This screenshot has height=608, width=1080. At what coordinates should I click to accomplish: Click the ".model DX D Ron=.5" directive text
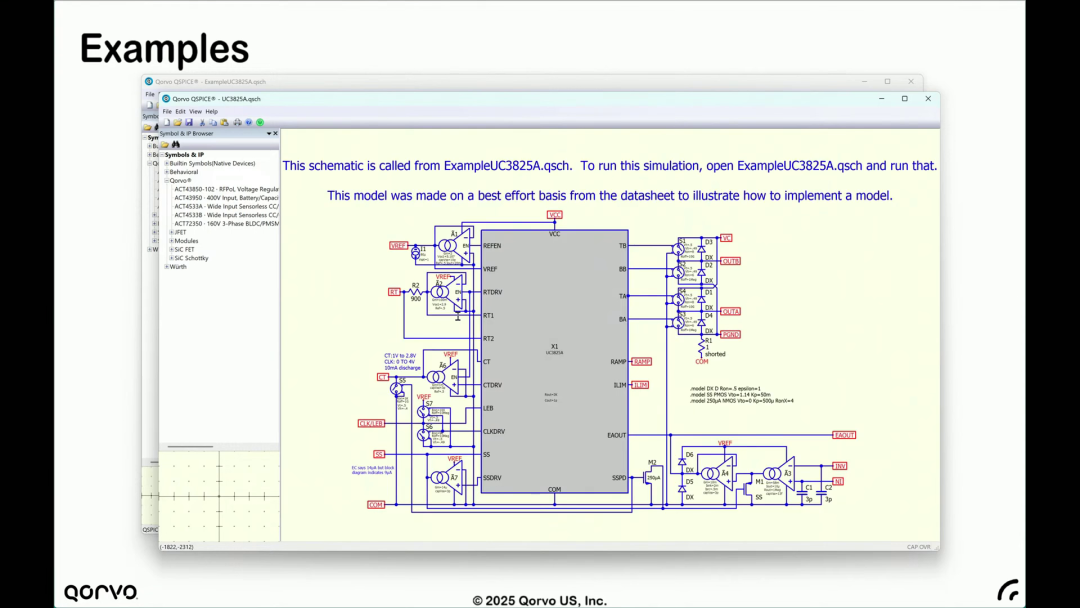[x=725, y=389]
